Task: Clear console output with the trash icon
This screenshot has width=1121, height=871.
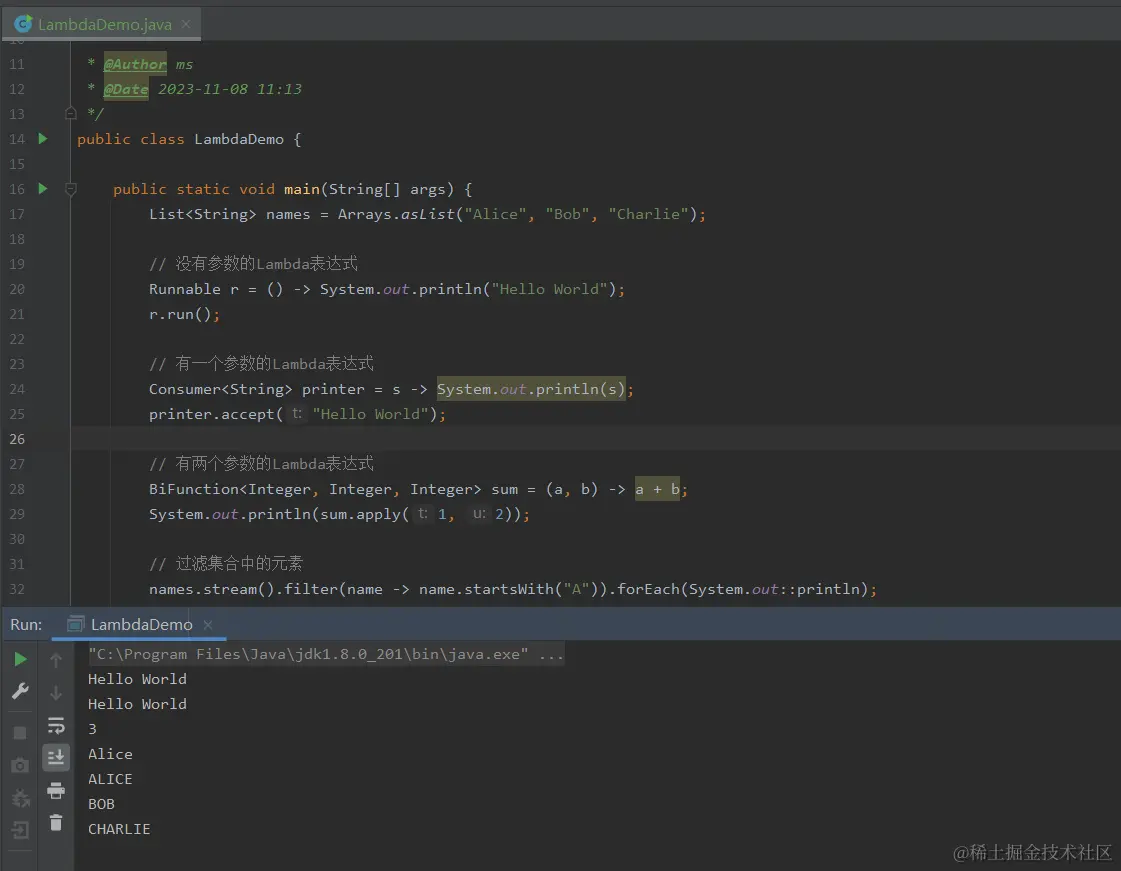Action: [x=56, y=823]
